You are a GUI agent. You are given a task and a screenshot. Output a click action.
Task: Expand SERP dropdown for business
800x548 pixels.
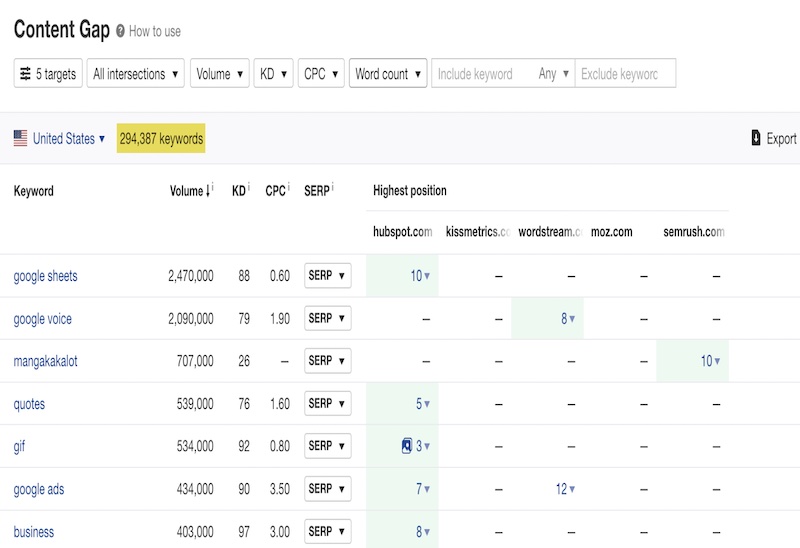[328, 531]
